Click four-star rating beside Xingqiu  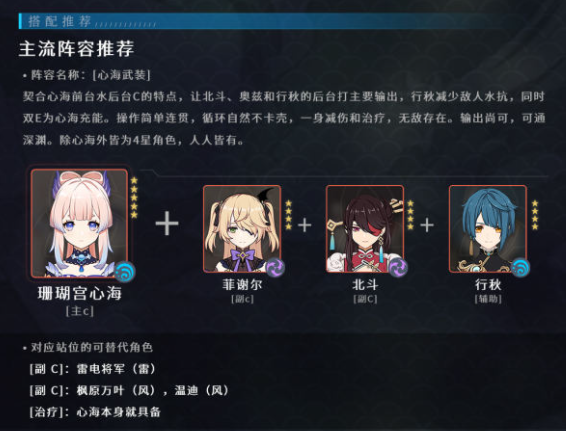click(535, 215)
